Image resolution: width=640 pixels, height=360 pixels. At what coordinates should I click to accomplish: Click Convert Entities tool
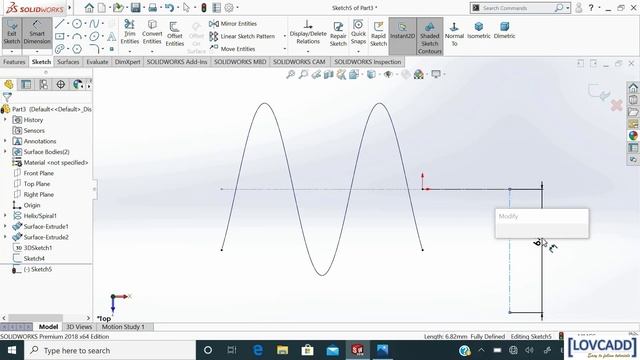[152, 32]
